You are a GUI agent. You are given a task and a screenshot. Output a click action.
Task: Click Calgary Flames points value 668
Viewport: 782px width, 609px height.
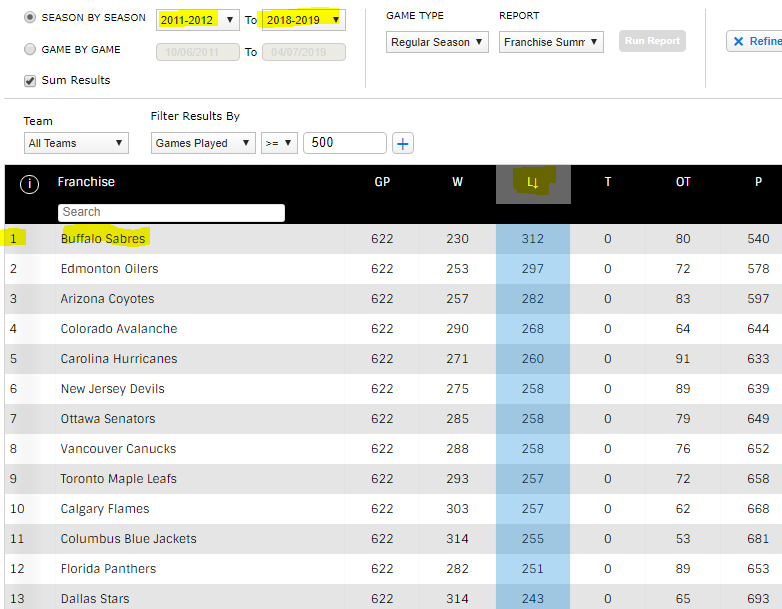(758, 509)
